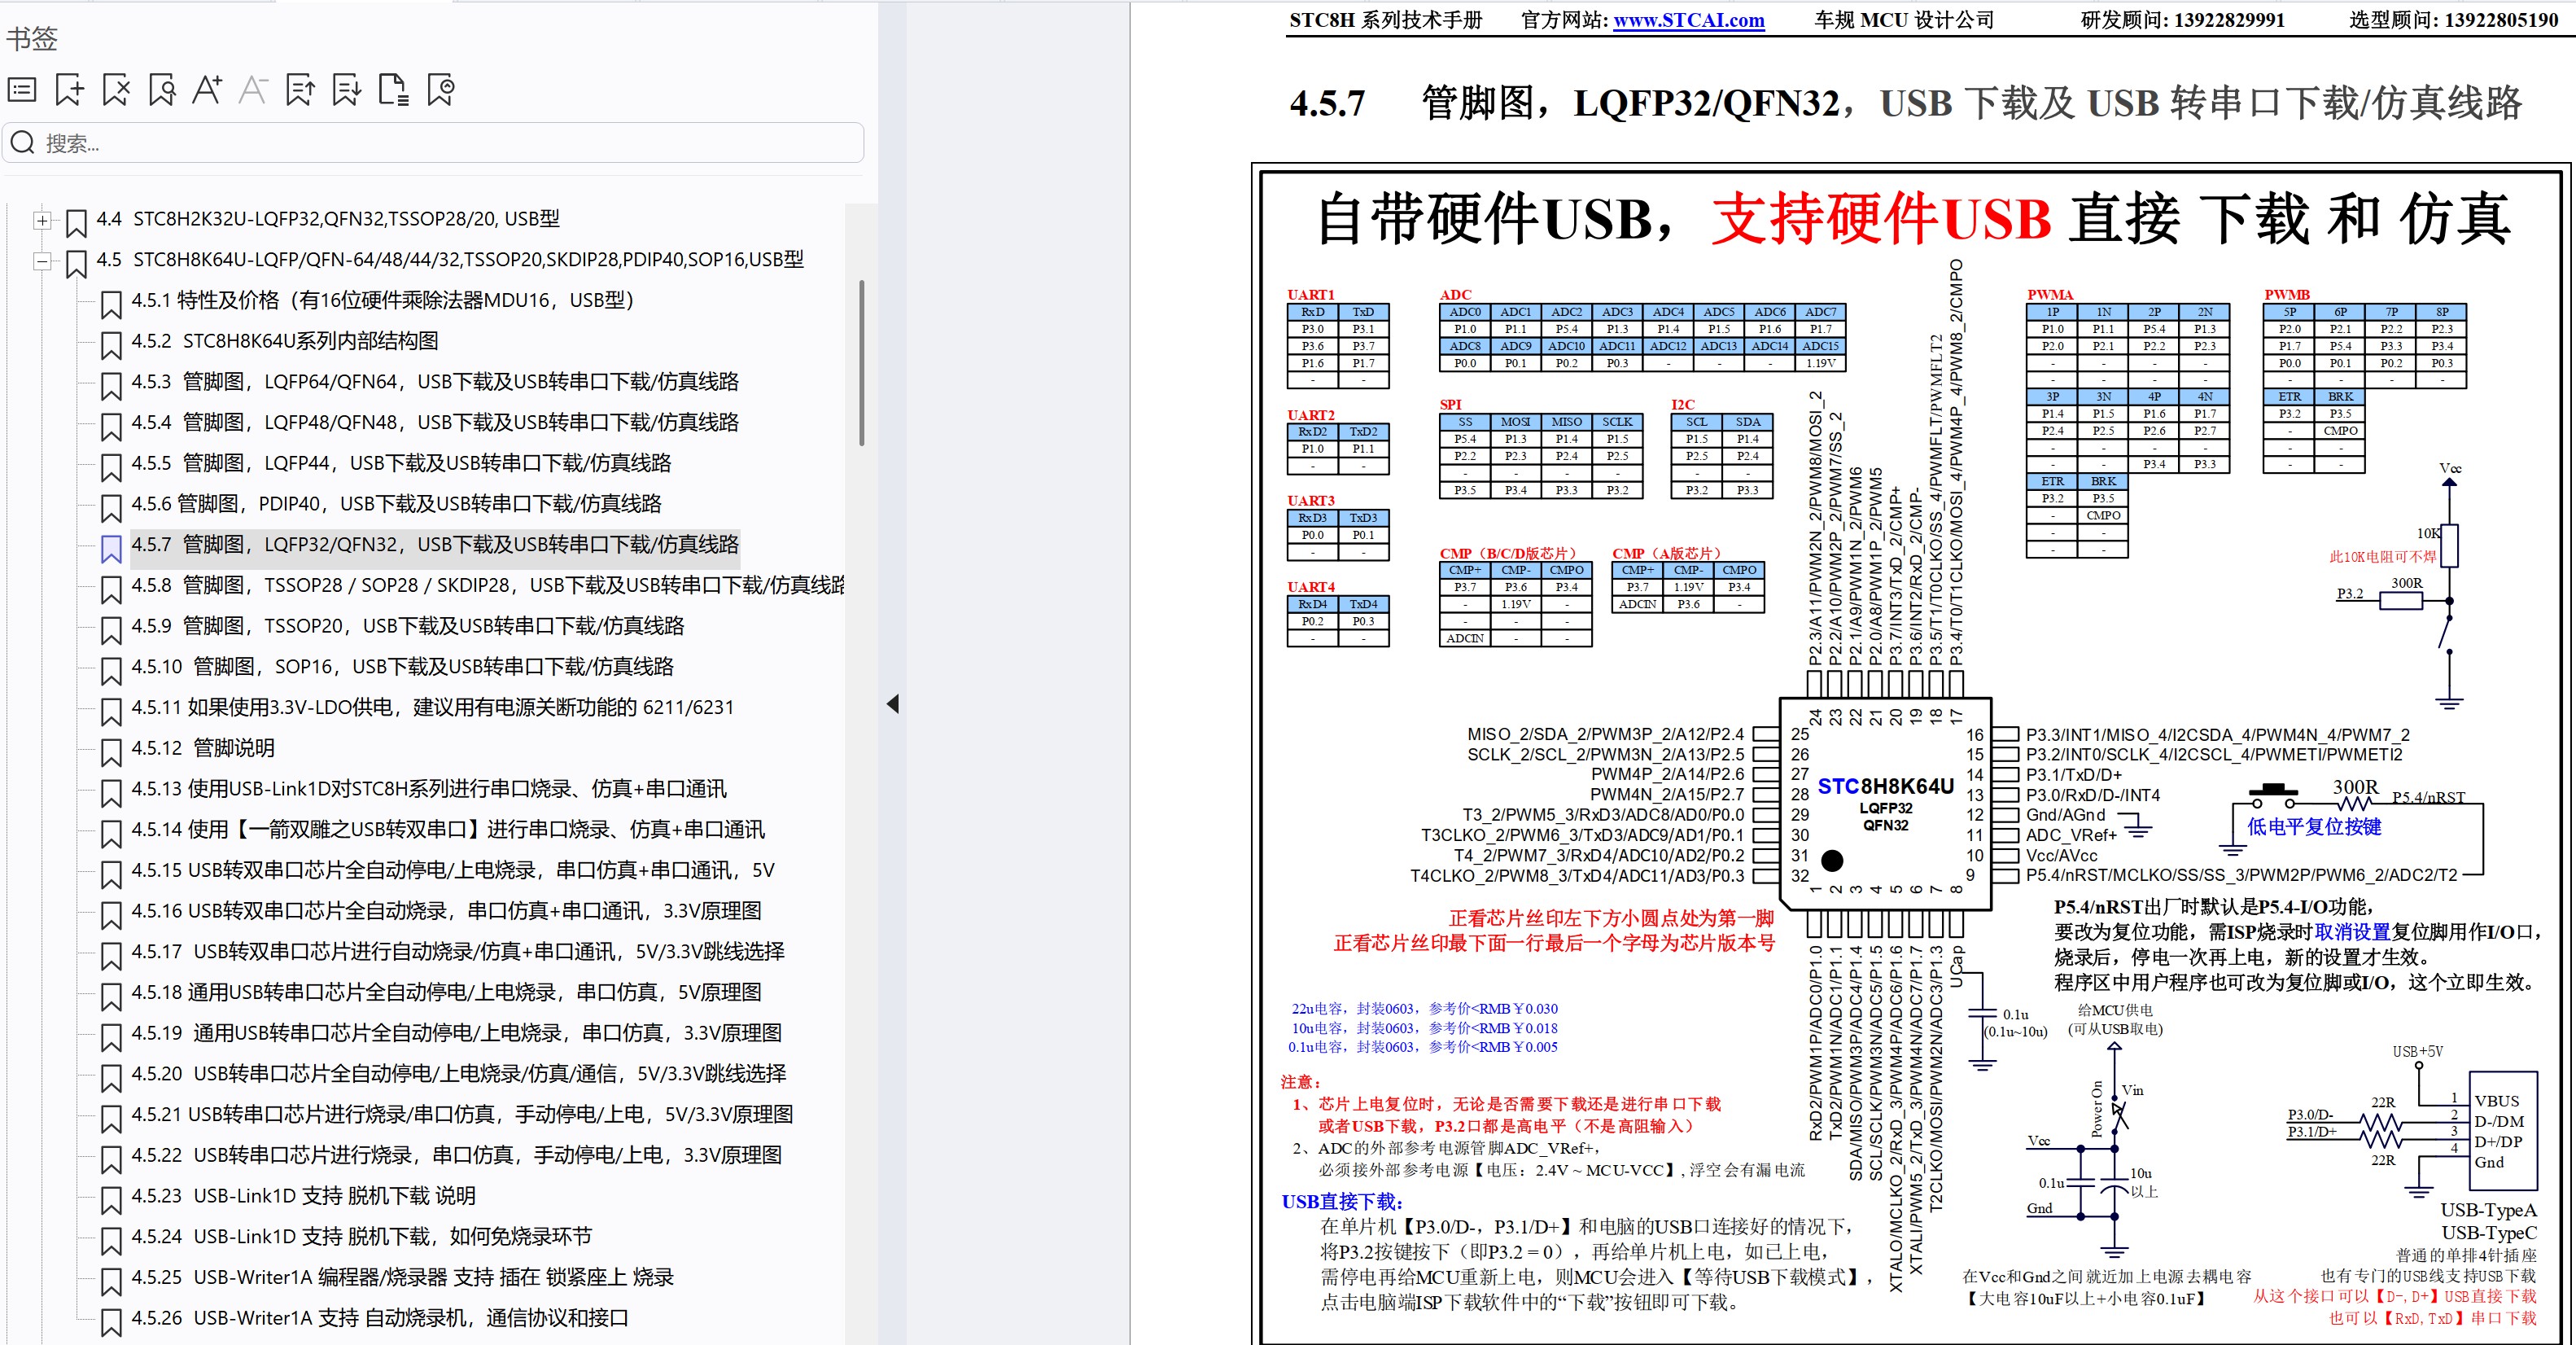Add a new bookmark using the add icon
The height and width of the screenshot is (1345, 2576).
pyautogui.click(x=68, y=90)
